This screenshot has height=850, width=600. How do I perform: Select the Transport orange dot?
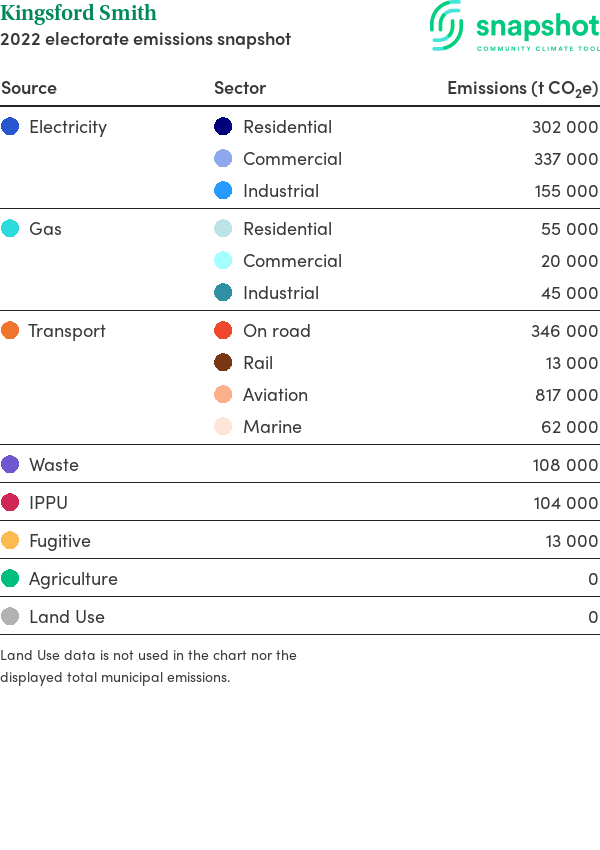(10, 330)
